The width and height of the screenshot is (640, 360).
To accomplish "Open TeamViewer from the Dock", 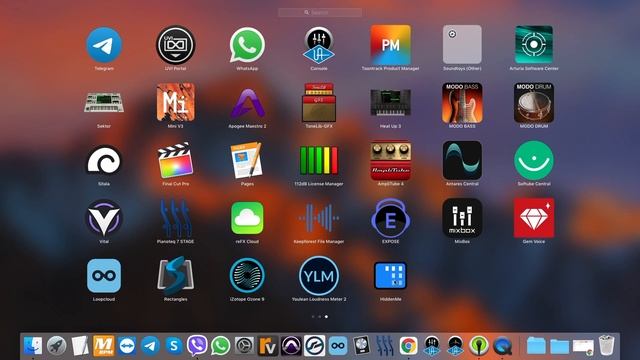I will pyautogui.click(x=127, y=346).
